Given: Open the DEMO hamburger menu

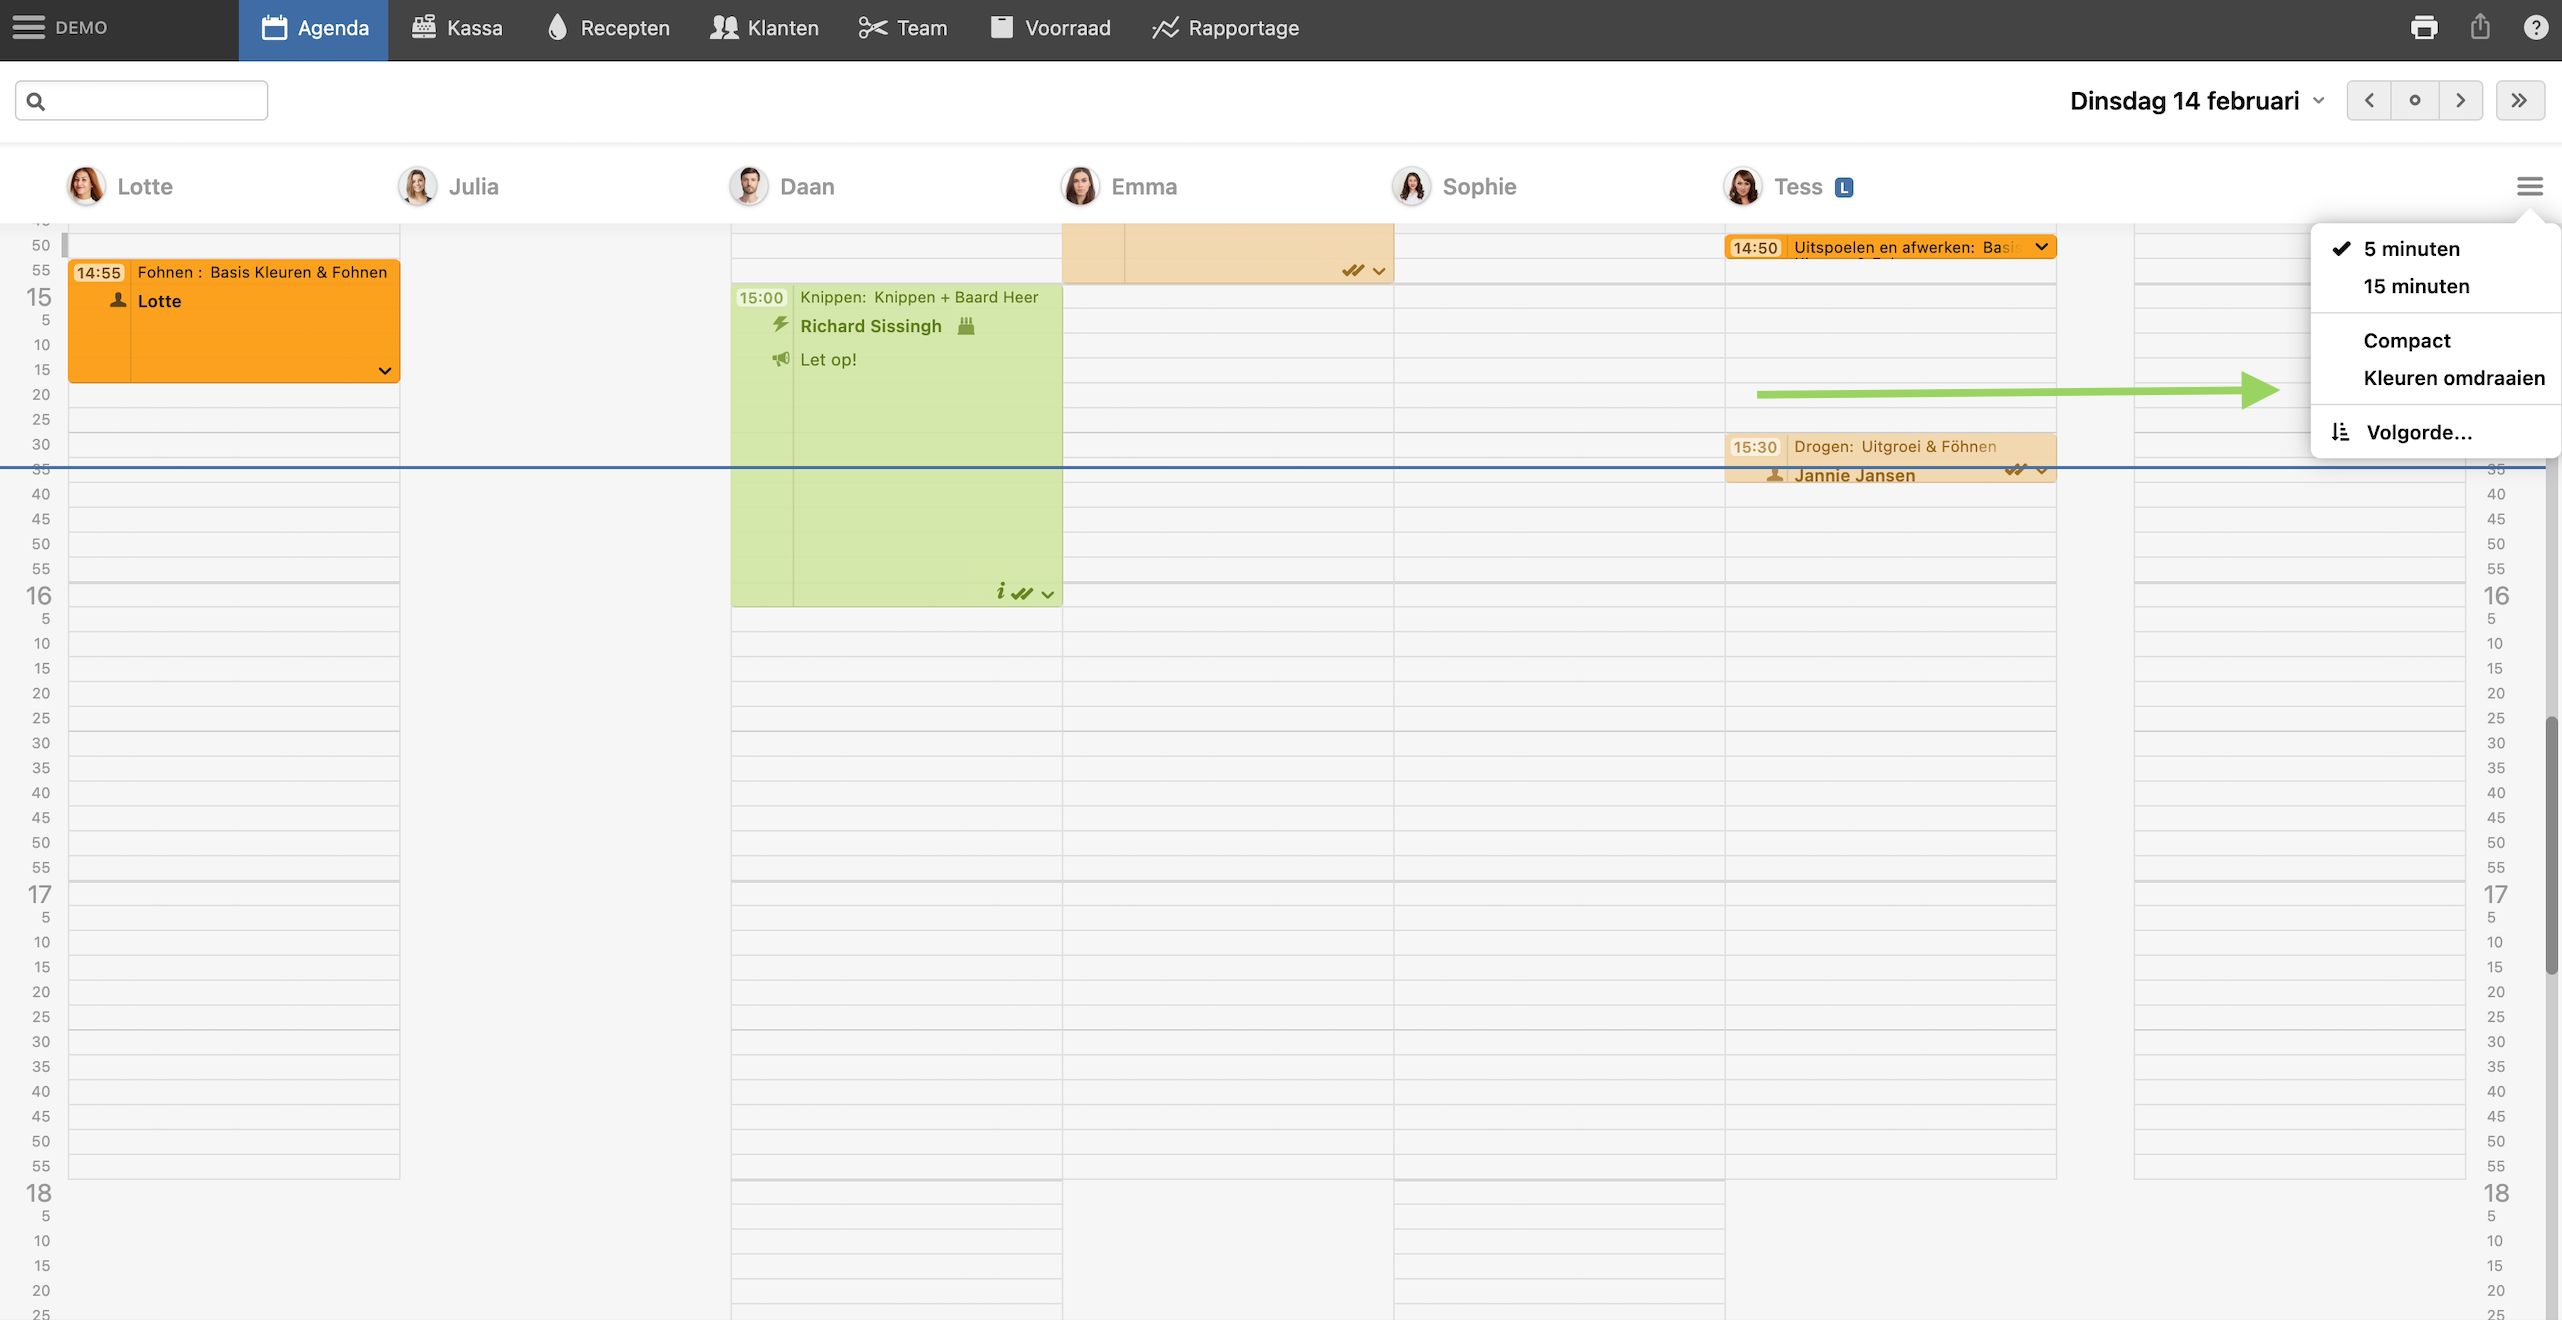Looking at the screenshot, I should pos(29,28).
